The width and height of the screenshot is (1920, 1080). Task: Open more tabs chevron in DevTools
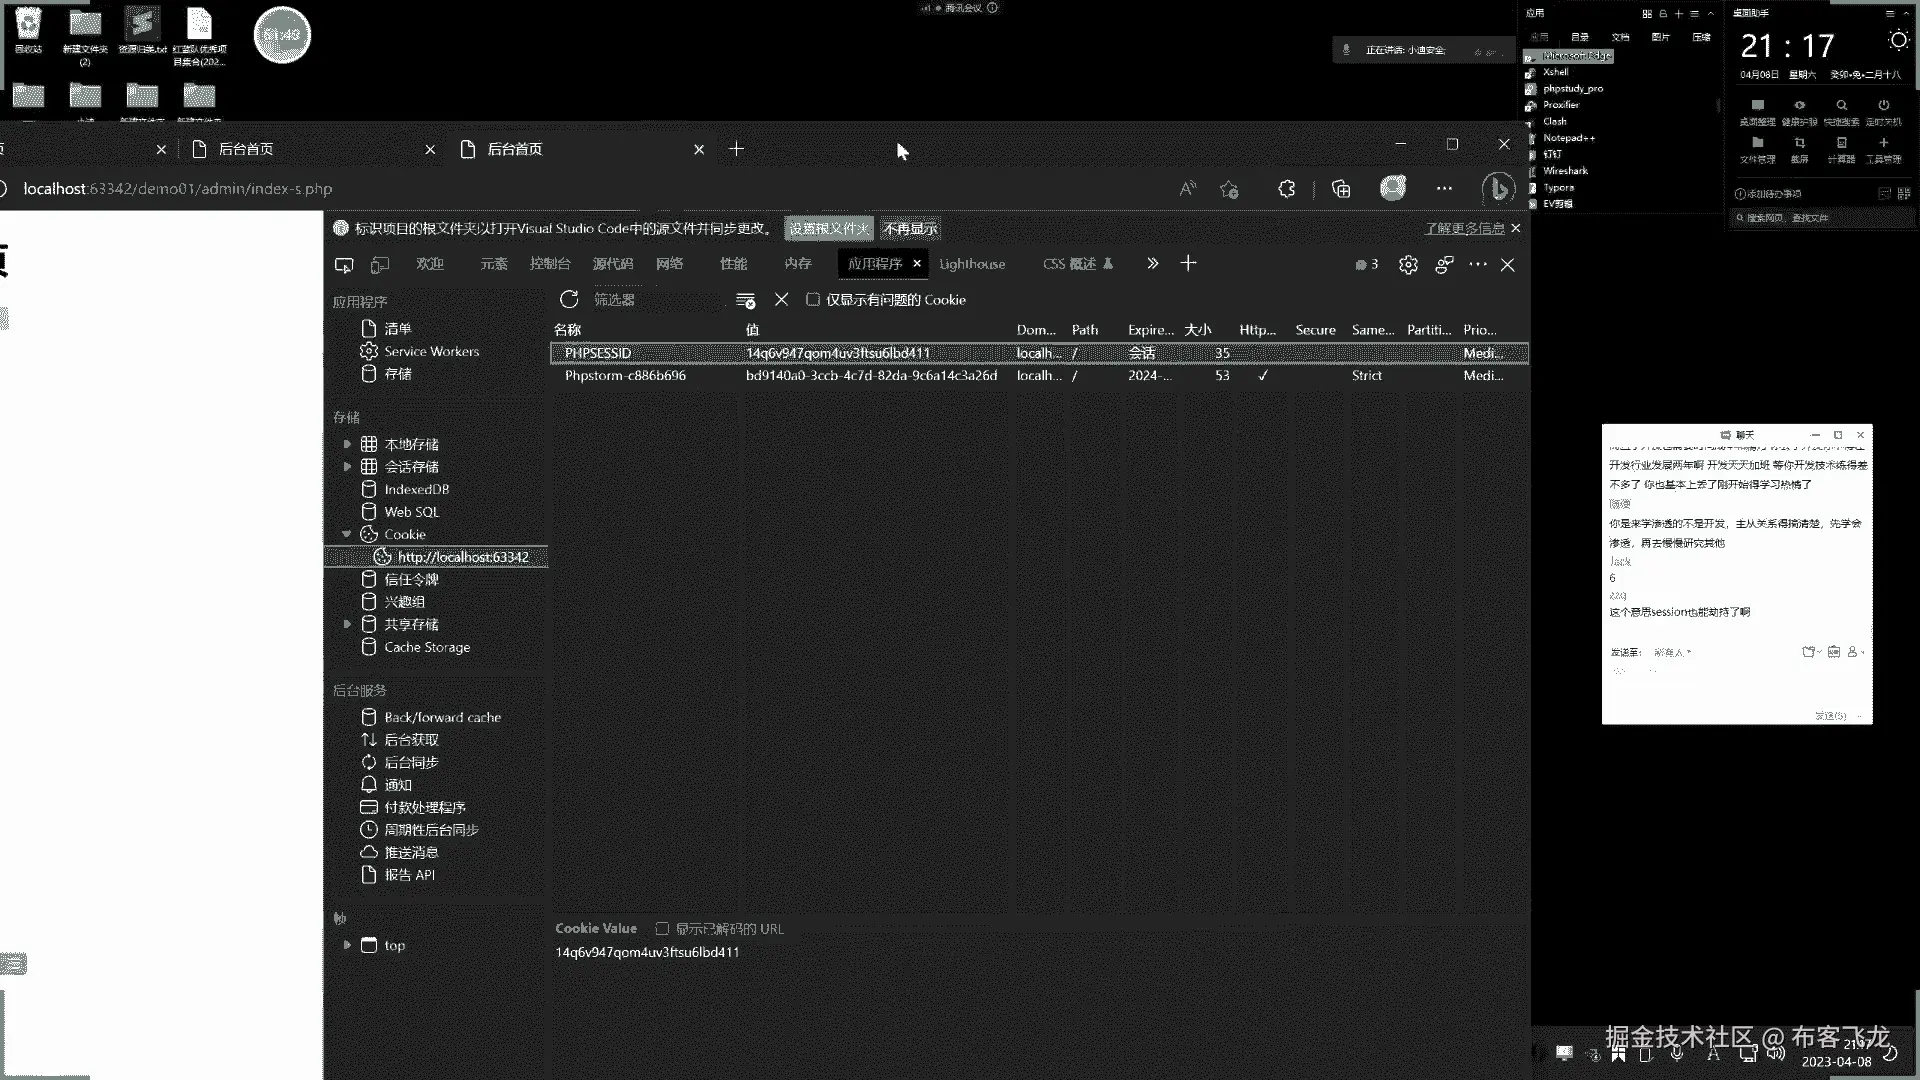point(1152,263)
